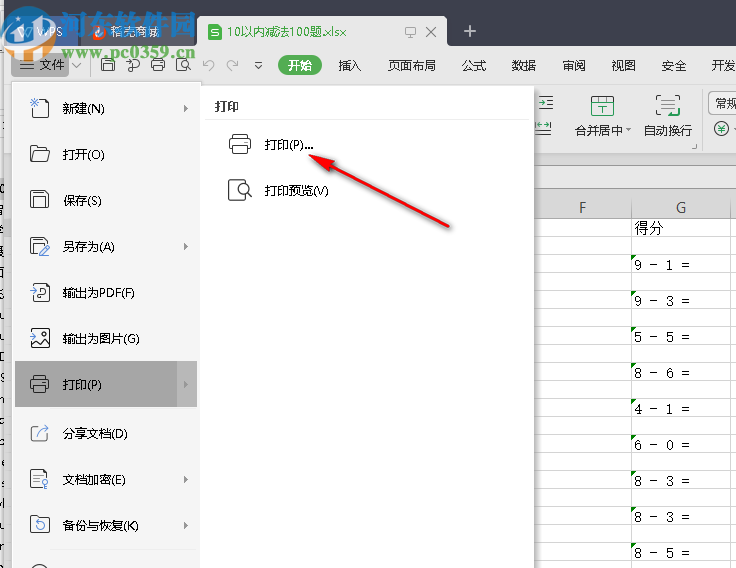Image resolution: width=736 pixels, height=568 pixels.
Task: Choose 另存为(A) in the file menu
Action: (106, 246)
